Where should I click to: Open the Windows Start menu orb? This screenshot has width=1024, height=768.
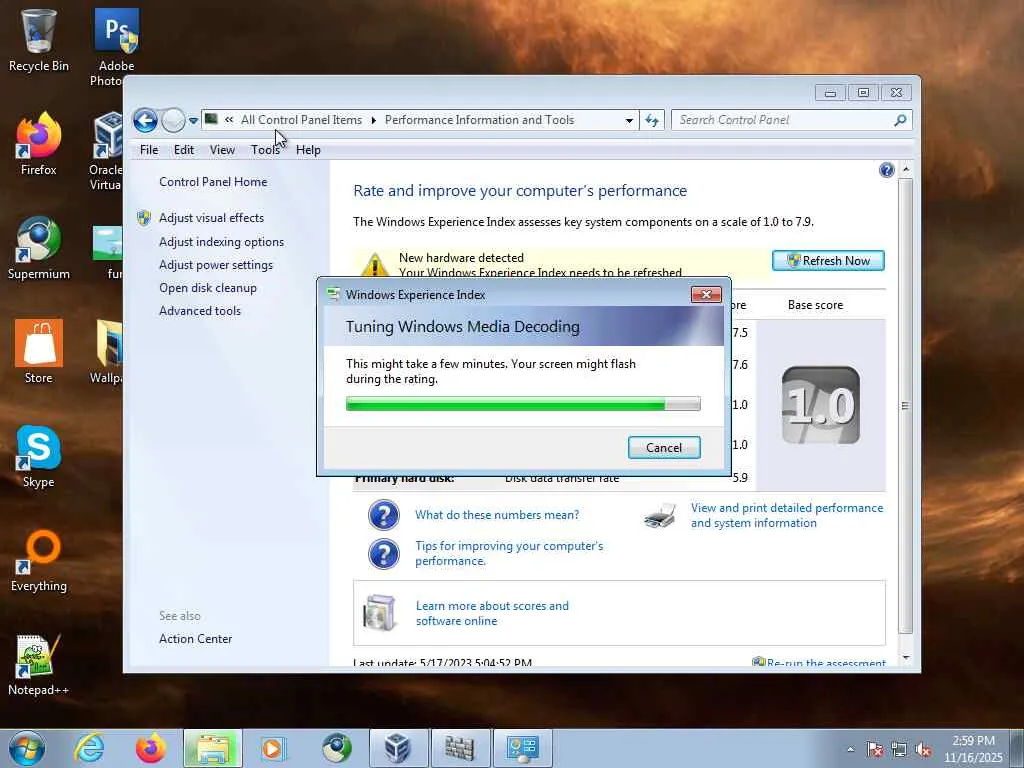click(x=27, y=748)
